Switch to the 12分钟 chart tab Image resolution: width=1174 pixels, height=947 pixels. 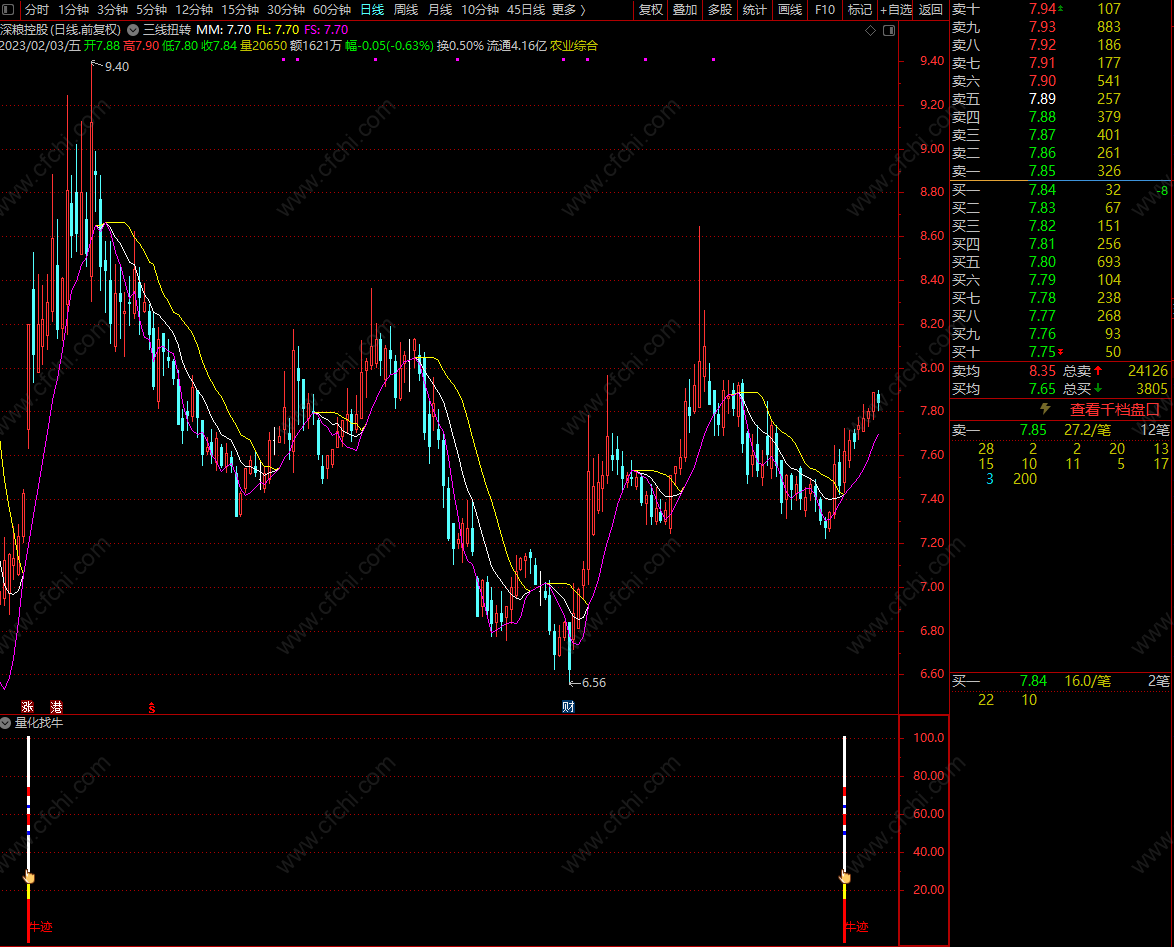(x=194, y=10)
